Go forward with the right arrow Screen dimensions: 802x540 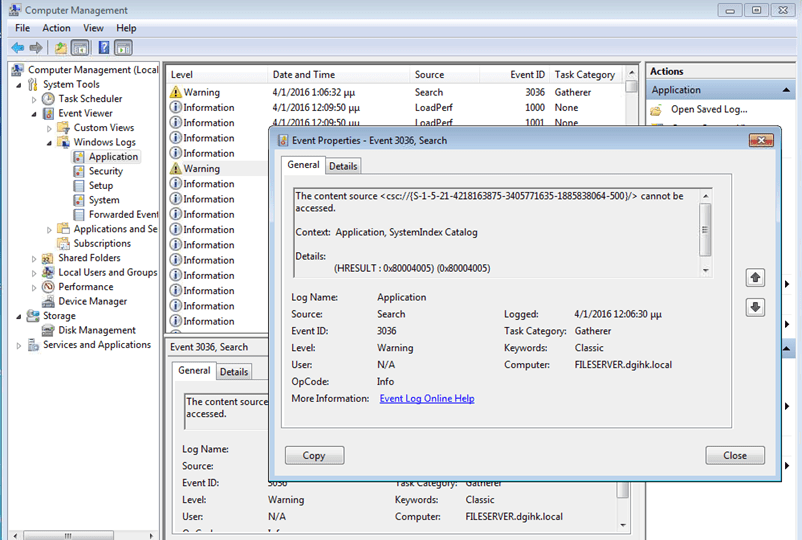[x=36, y=48]
